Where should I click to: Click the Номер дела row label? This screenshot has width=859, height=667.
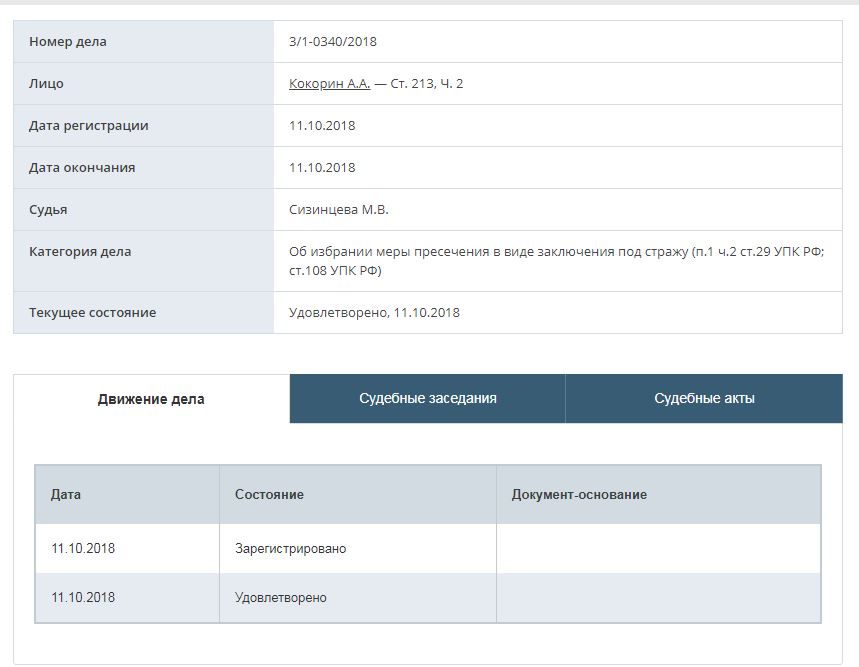click(x=68, y=42)
